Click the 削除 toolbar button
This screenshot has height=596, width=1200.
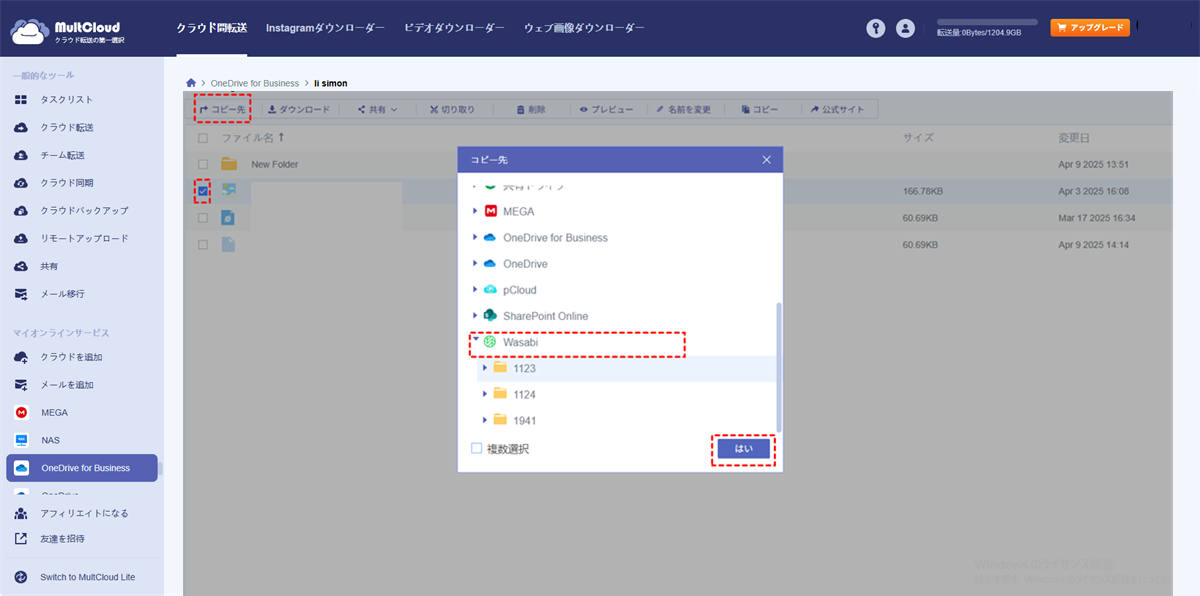point(531,109)
